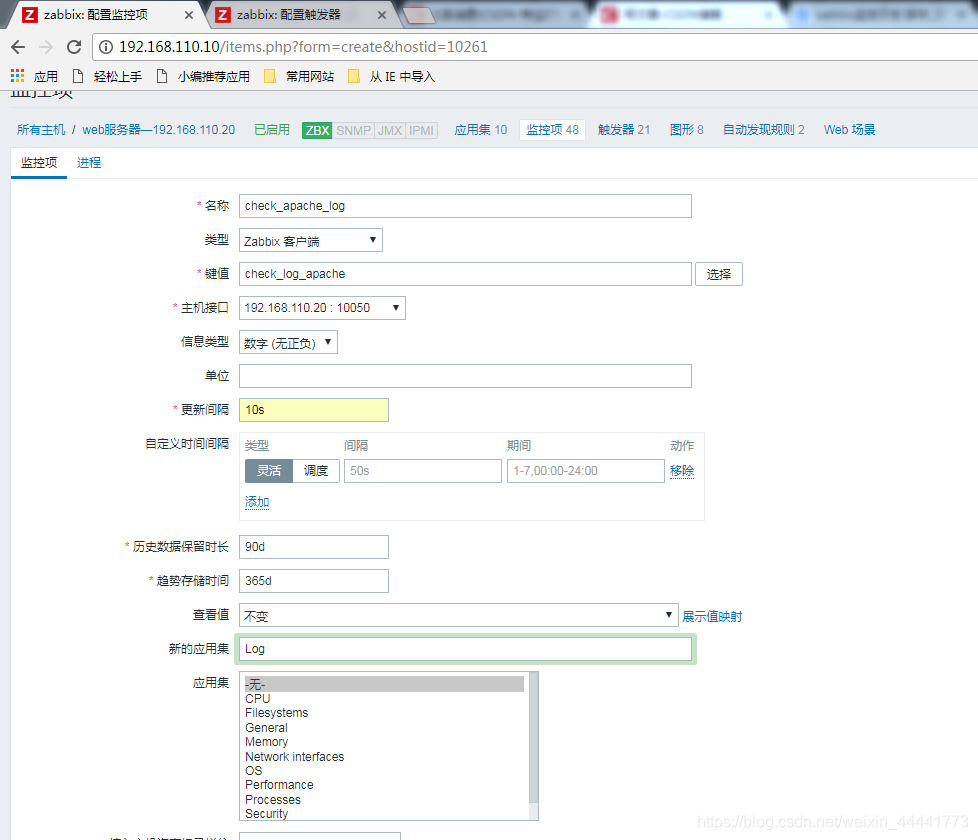
Task: Click the 移除 link for custom interval
Action: pos(682,471)
